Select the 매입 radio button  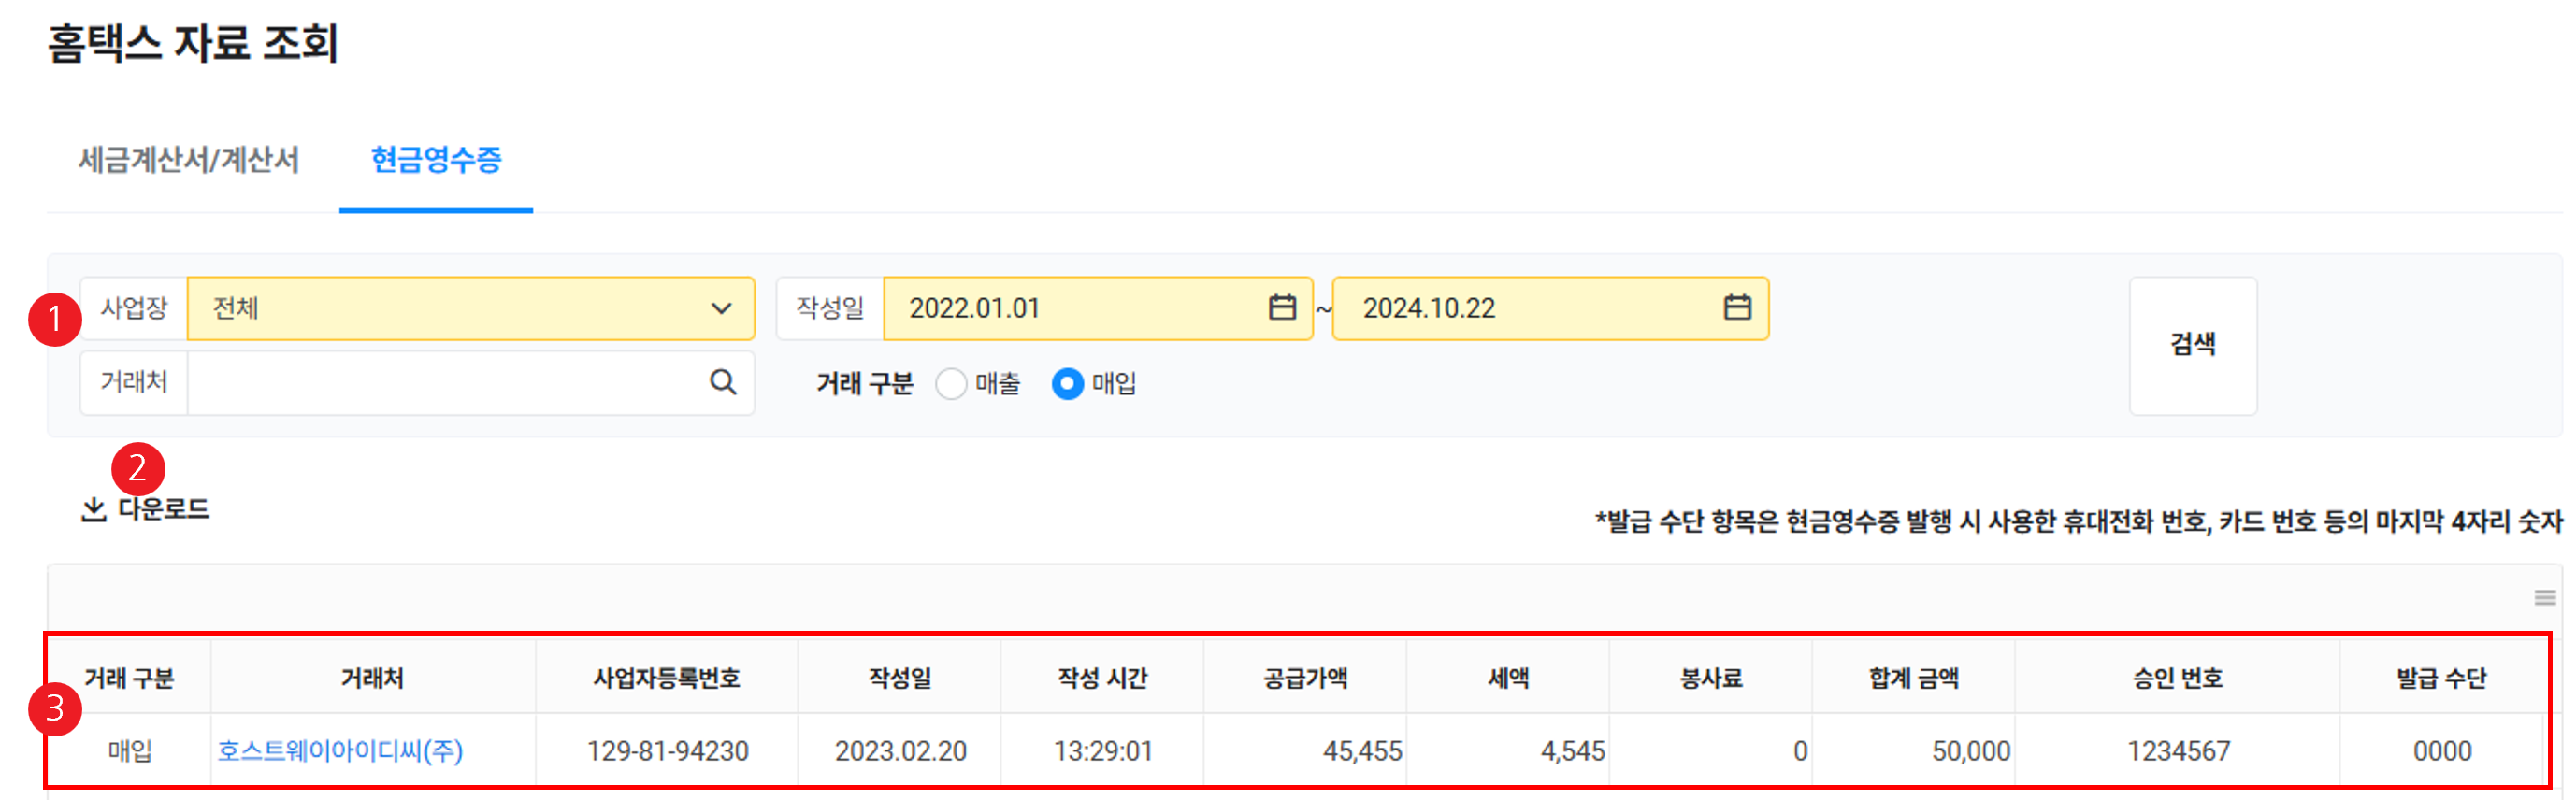[1067, 384]
